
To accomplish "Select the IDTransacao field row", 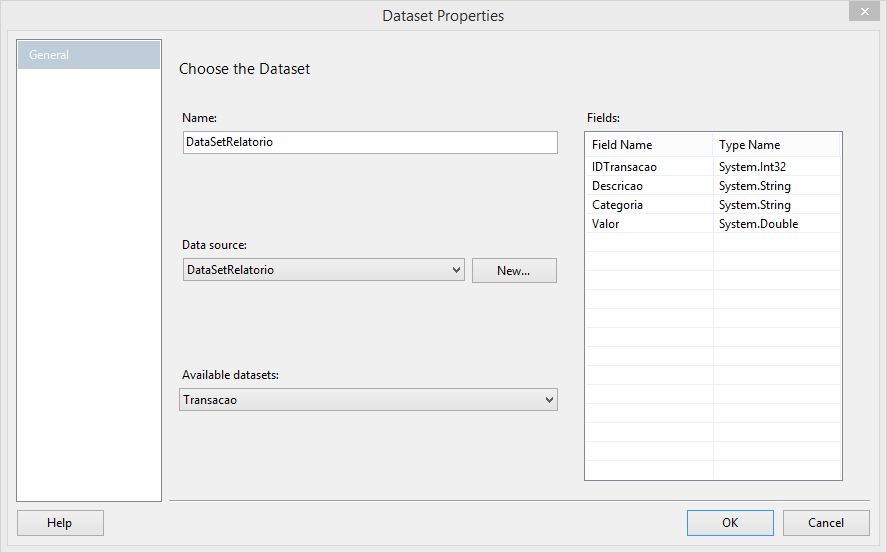I will click(x=713, y=167).
